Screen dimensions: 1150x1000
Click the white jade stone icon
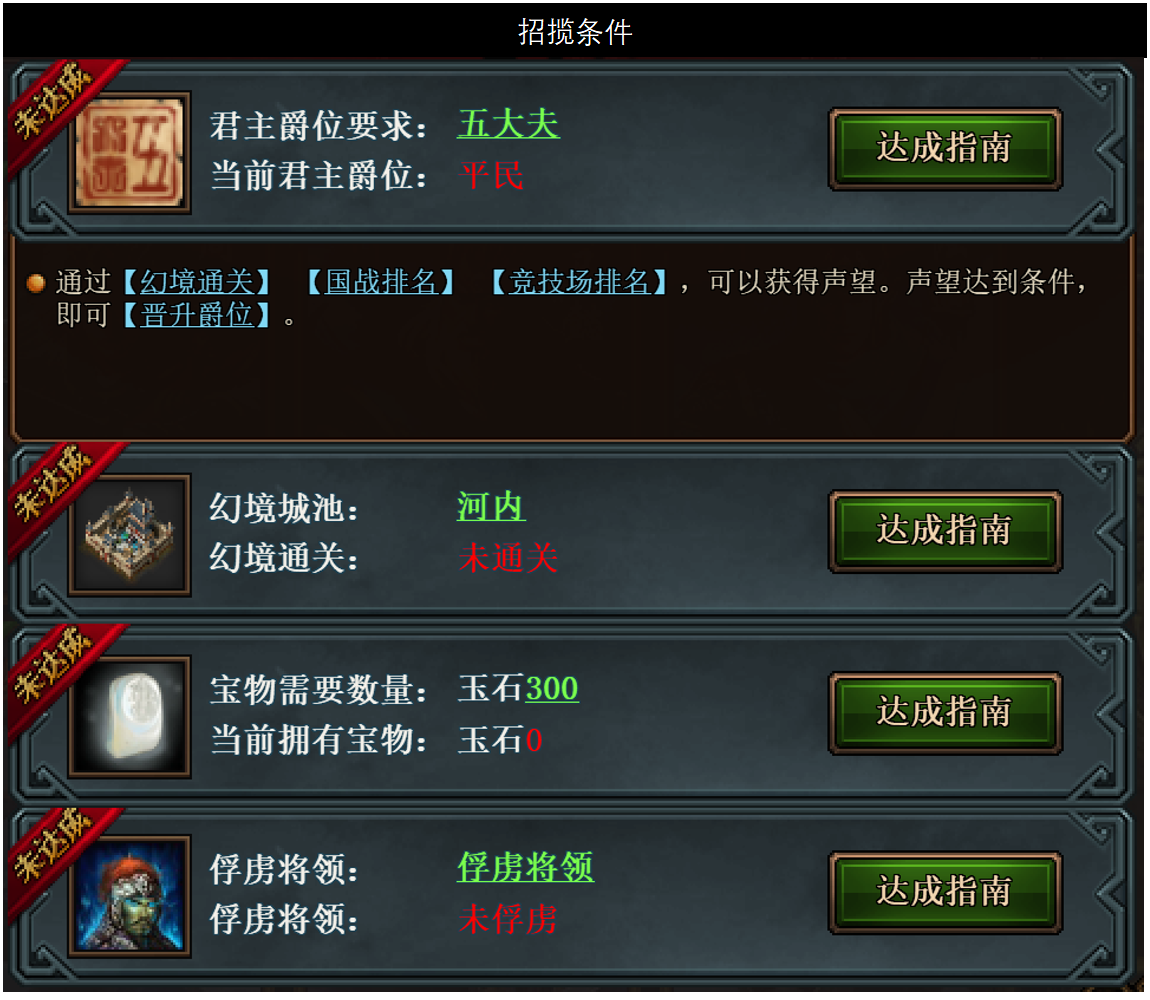pyautogui.click(x=129, y=717)
